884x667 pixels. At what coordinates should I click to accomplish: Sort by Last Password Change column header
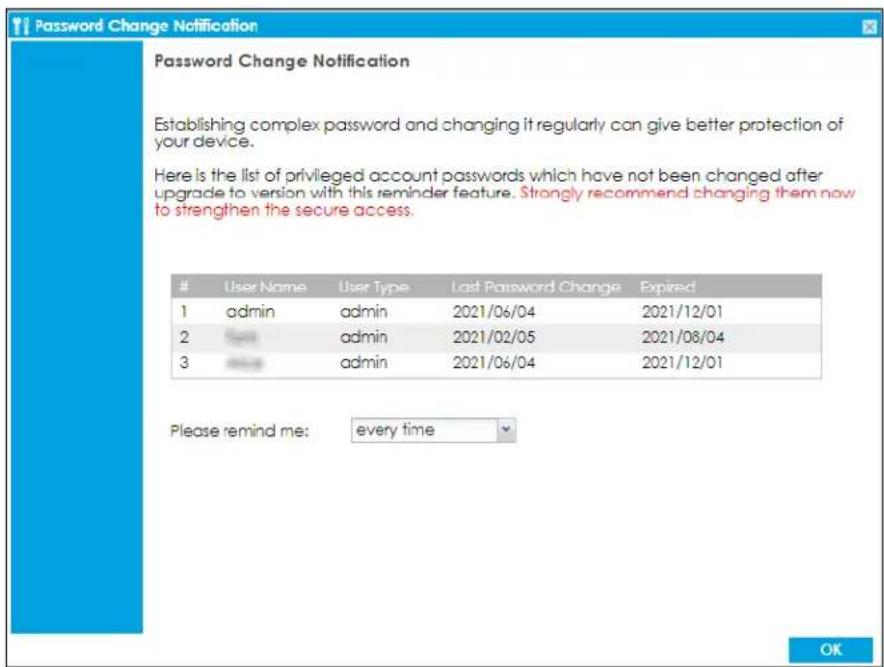pyautogui.click(x=536, y=287)
